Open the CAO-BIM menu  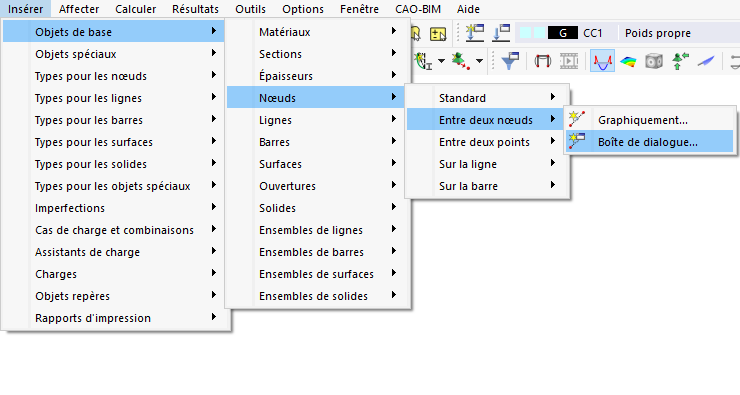(418, 9)
